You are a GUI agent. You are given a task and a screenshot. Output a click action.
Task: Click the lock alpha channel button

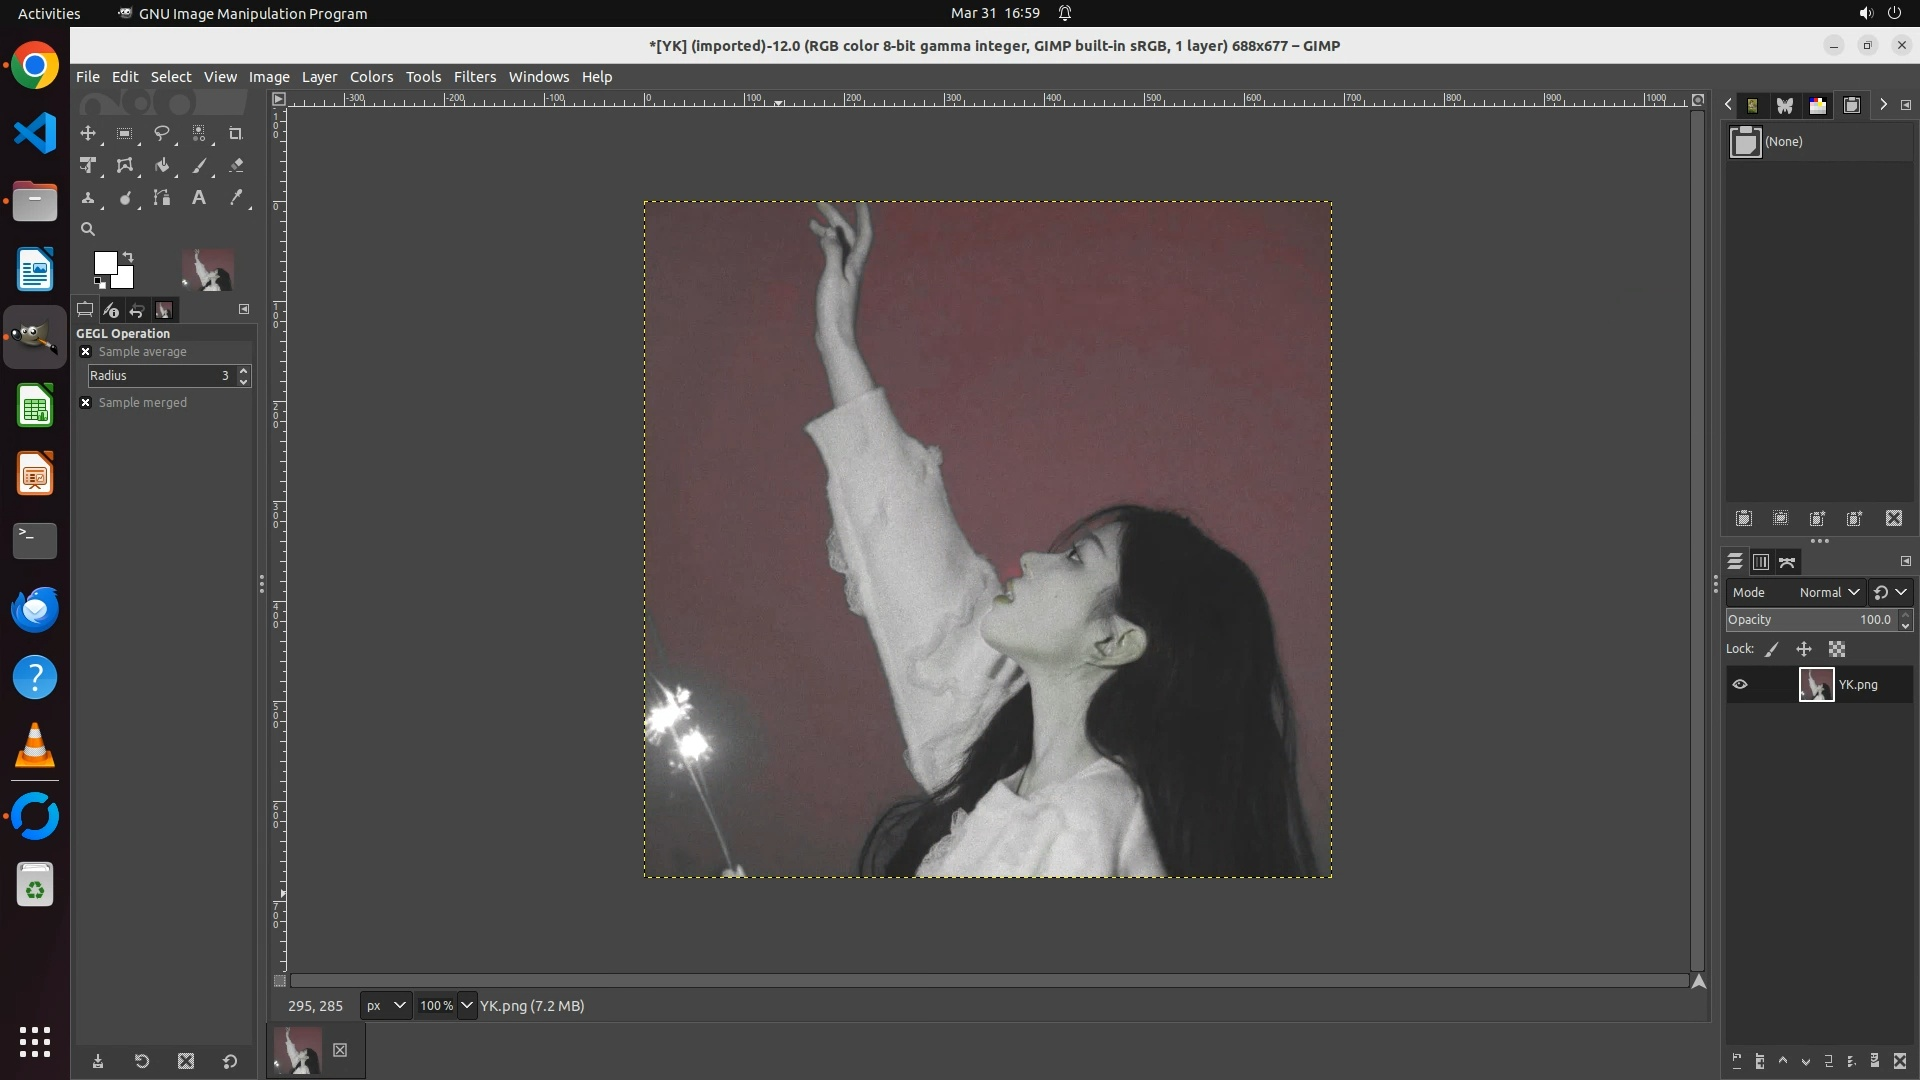tap(1837, 650)
